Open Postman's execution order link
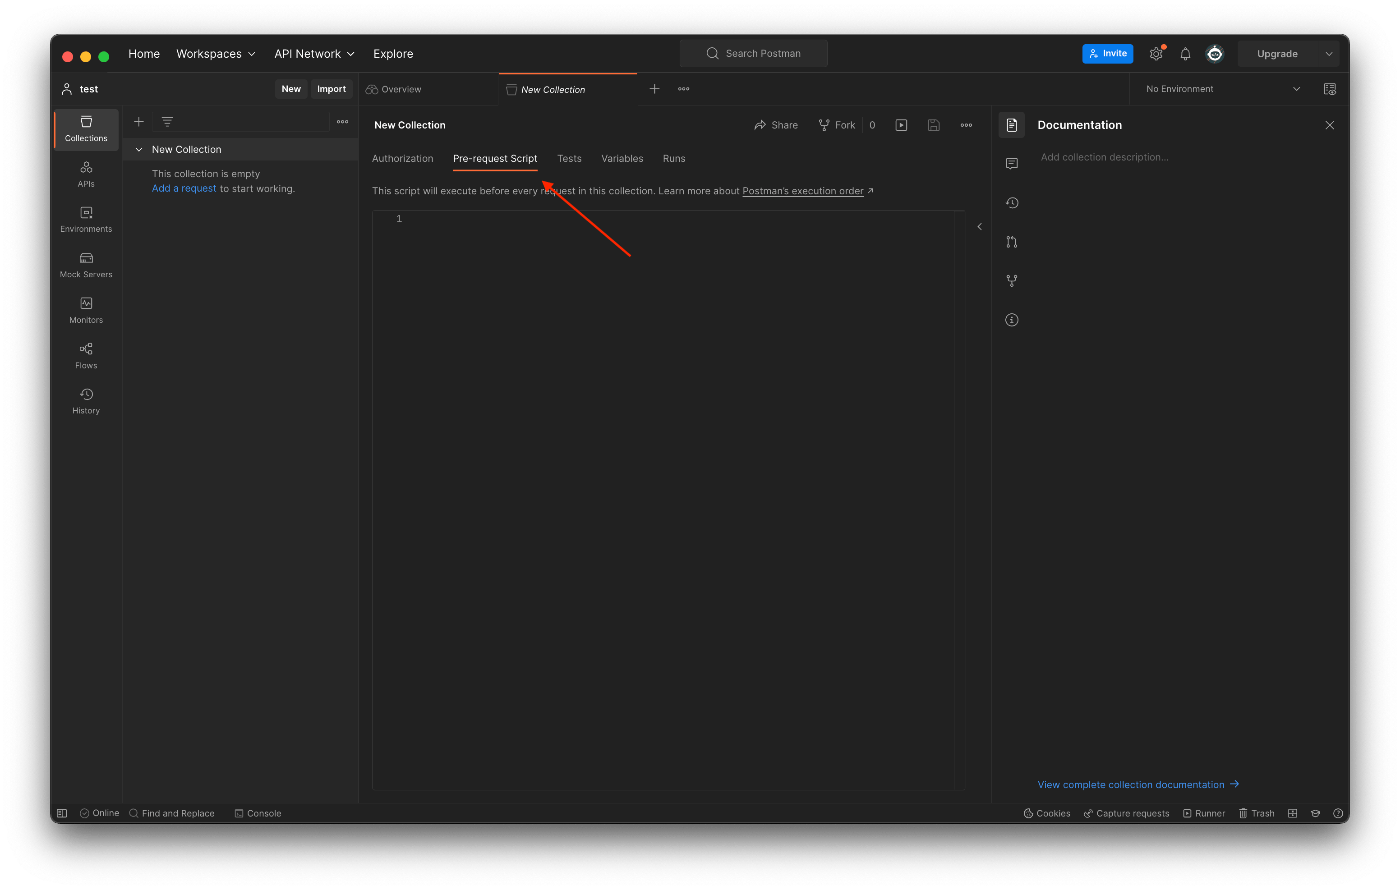The image size is (1400, 890). click(x=803, y=191)
